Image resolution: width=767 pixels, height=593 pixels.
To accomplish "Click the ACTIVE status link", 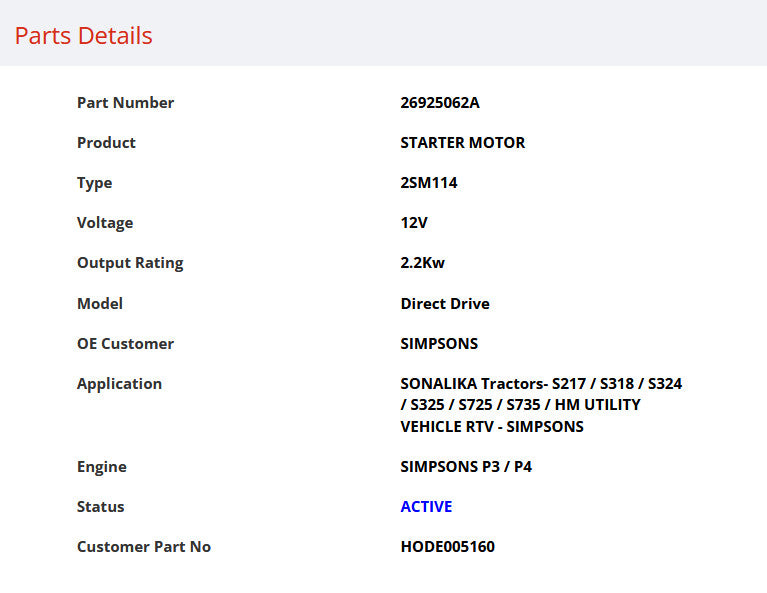I will tap(426, 506).
